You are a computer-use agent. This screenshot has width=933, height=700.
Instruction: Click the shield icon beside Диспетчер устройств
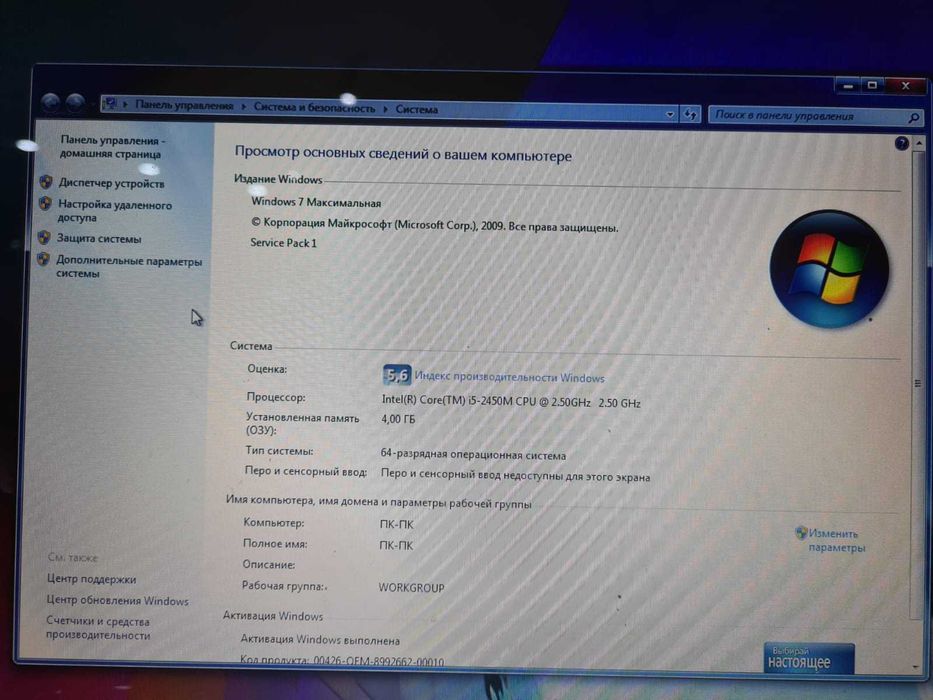coord(46,182)
